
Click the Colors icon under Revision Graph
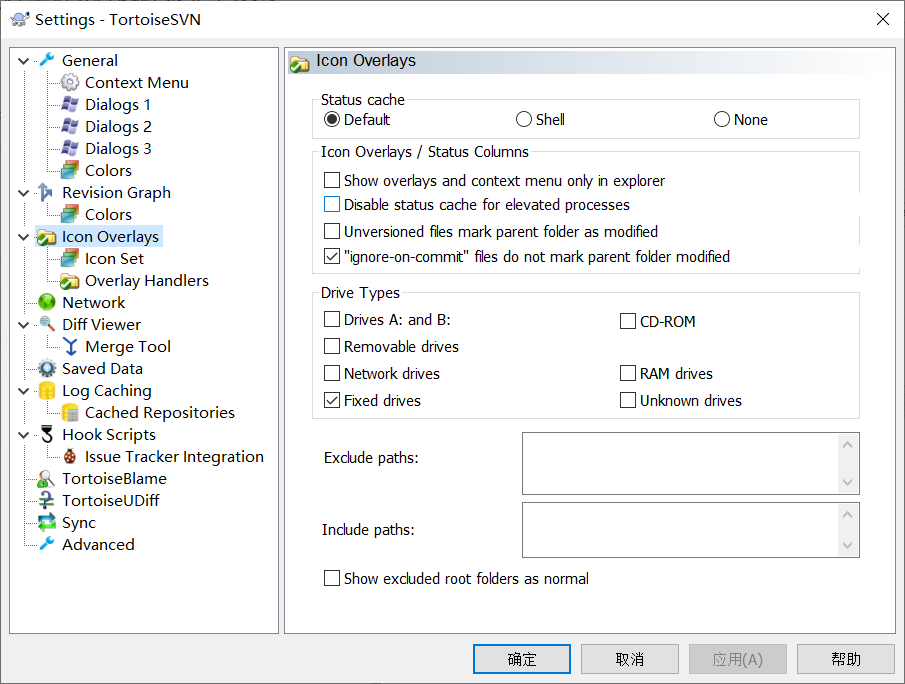coord(70,214)
